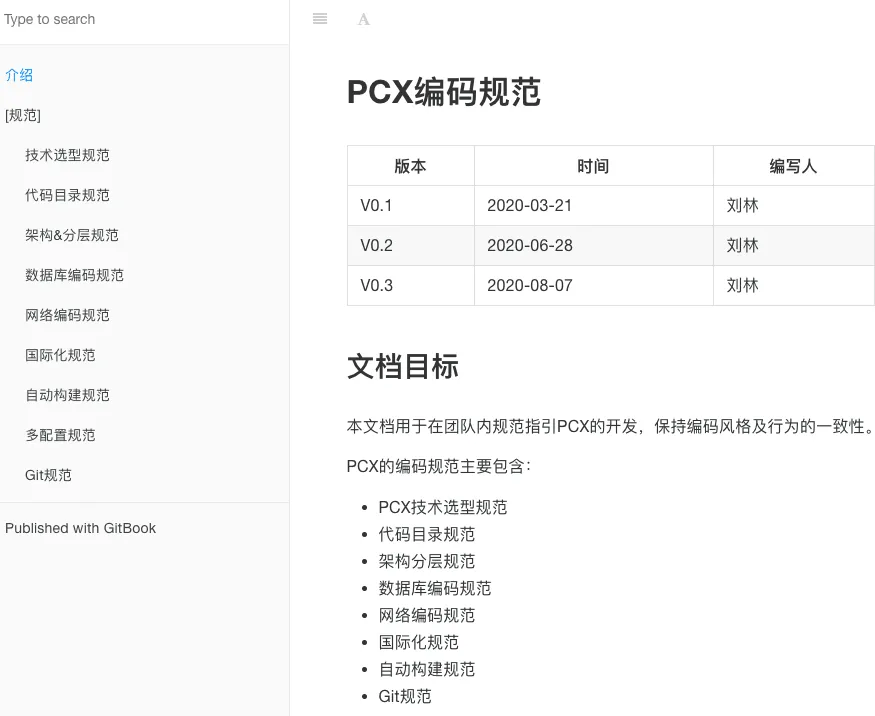Open 自动构建规范 in the sidebar
The image size is (875, 716).
click(x=67, y=395)
